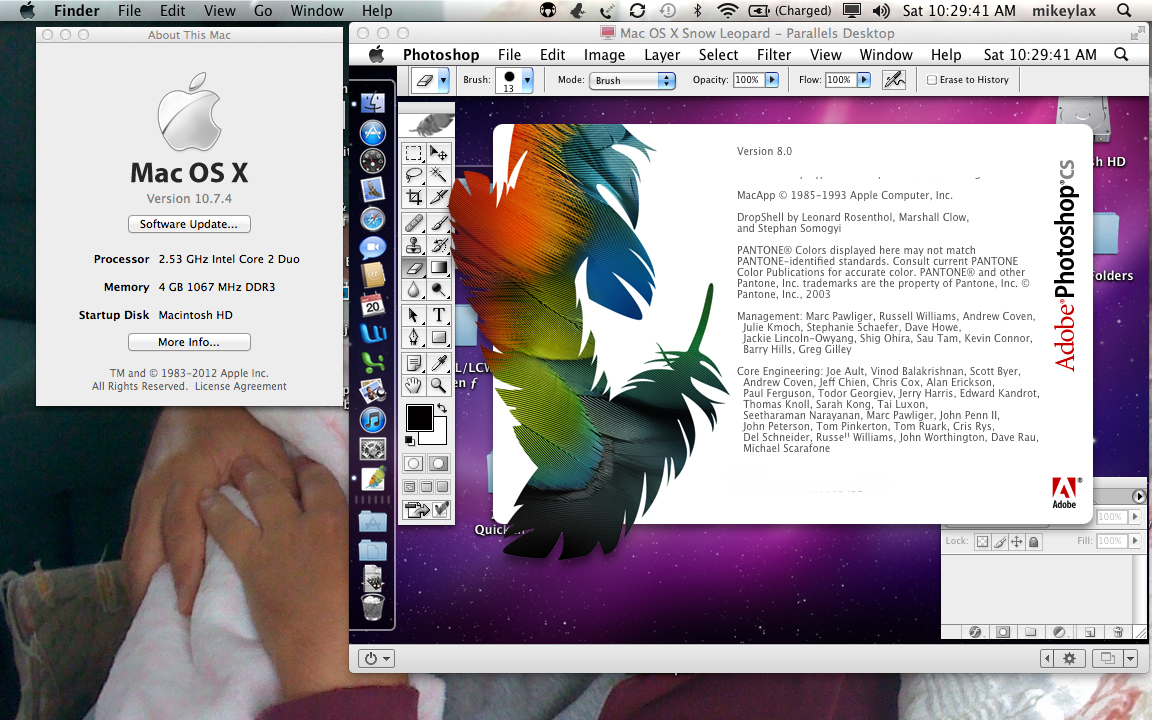Select the Rectangular Marquee tool
The height and width of the screenshot is (720, 1152).
coord(414,153)
